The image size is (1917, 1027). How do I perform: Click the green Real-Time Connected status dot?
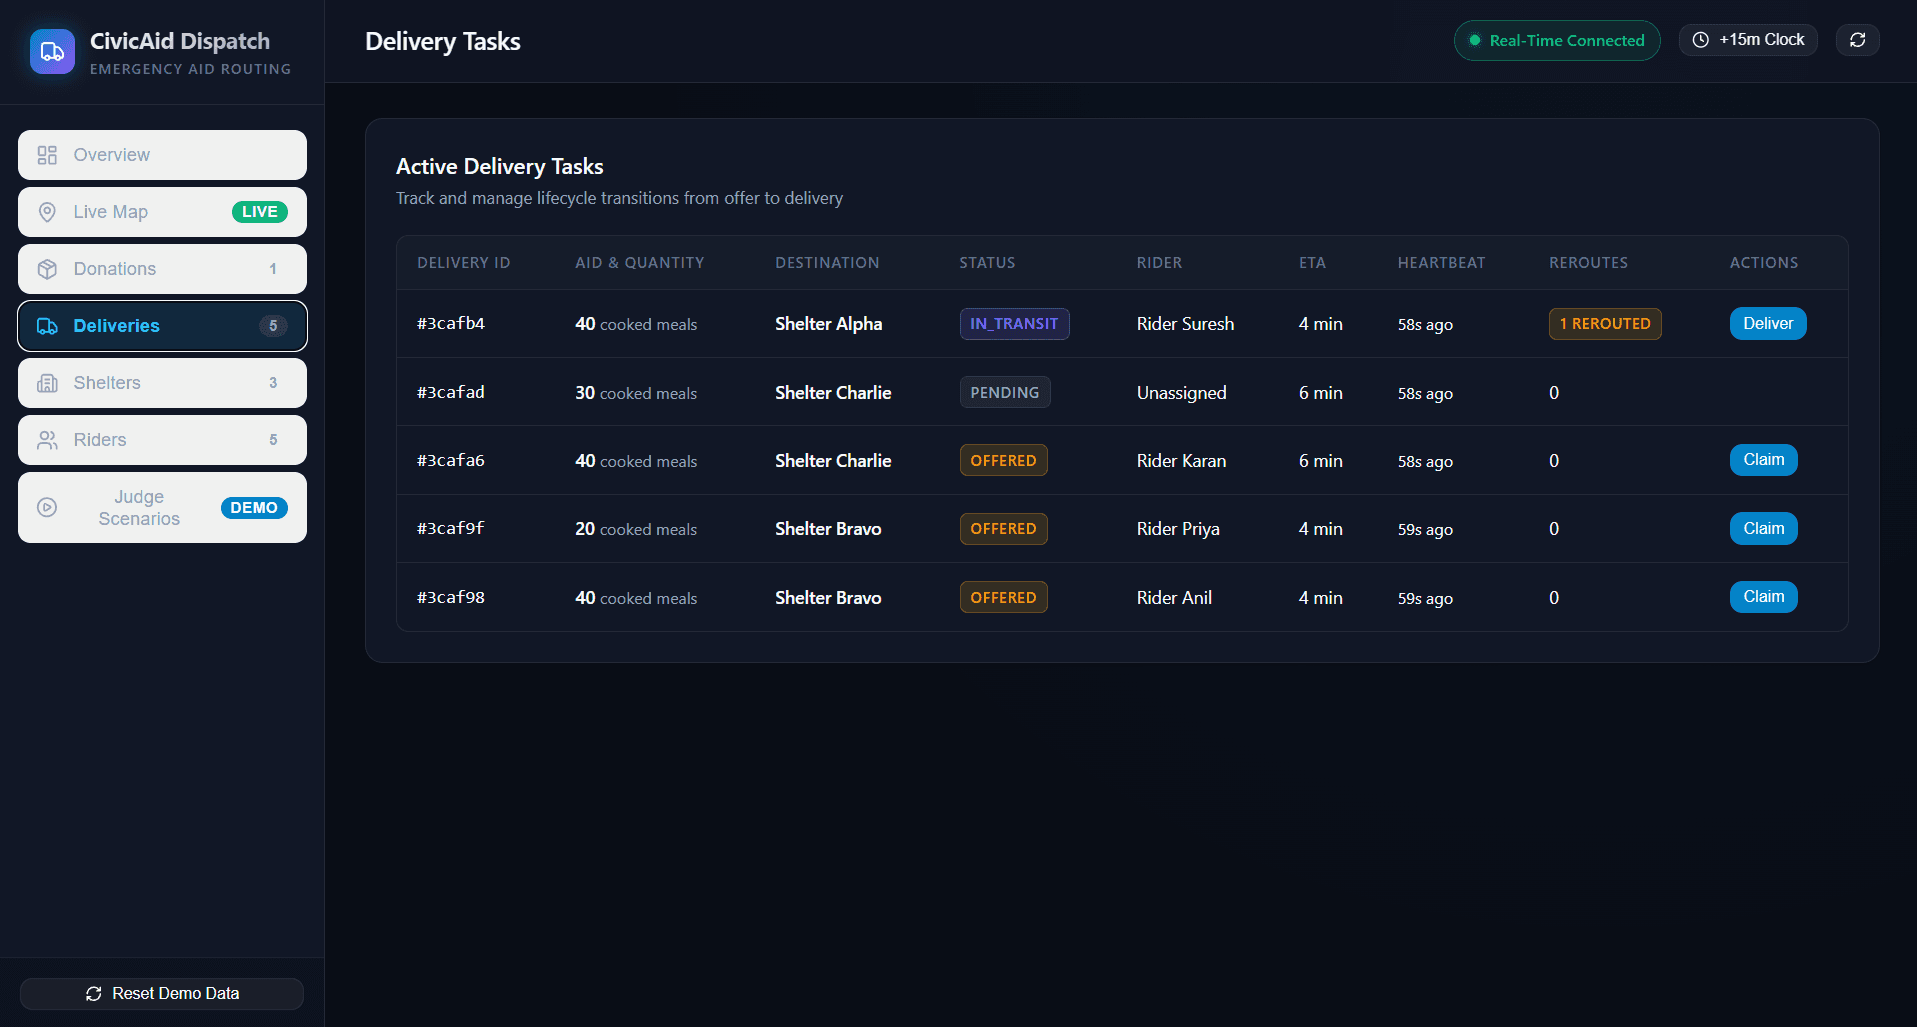click(x=1474, y=40)
